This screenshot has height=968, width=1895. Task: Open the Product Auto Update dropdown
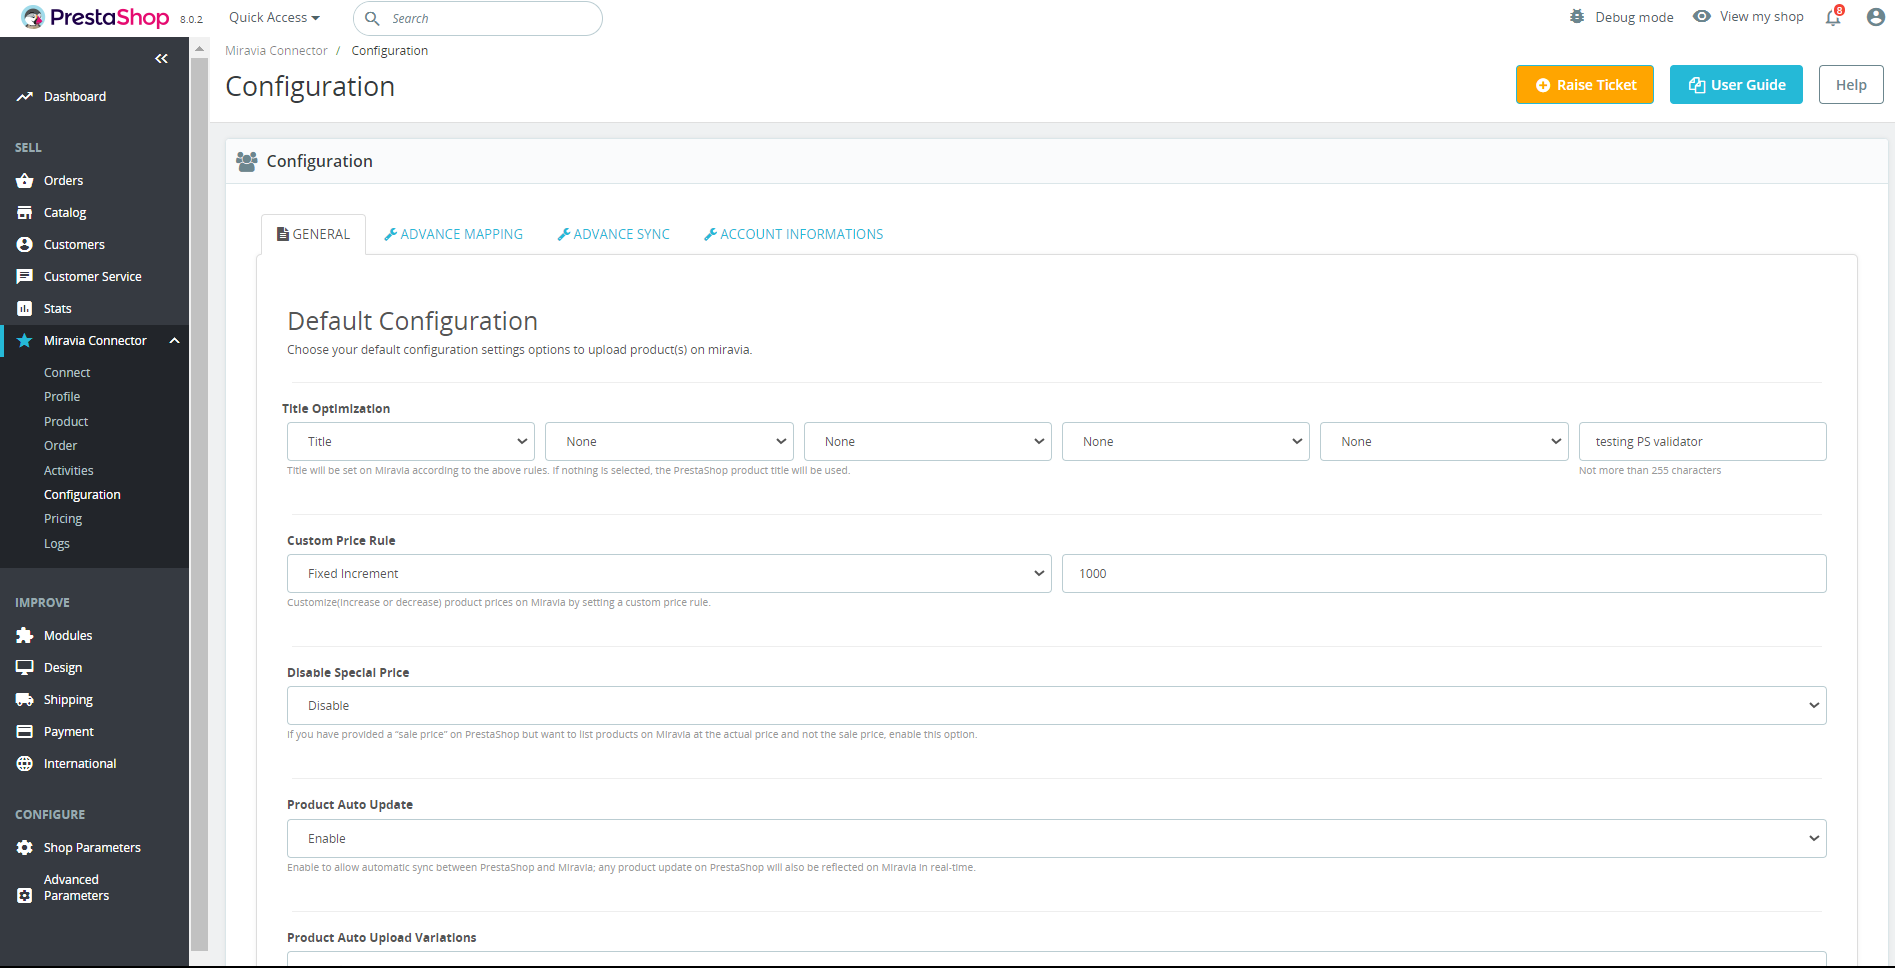[x=1057, y=839]
